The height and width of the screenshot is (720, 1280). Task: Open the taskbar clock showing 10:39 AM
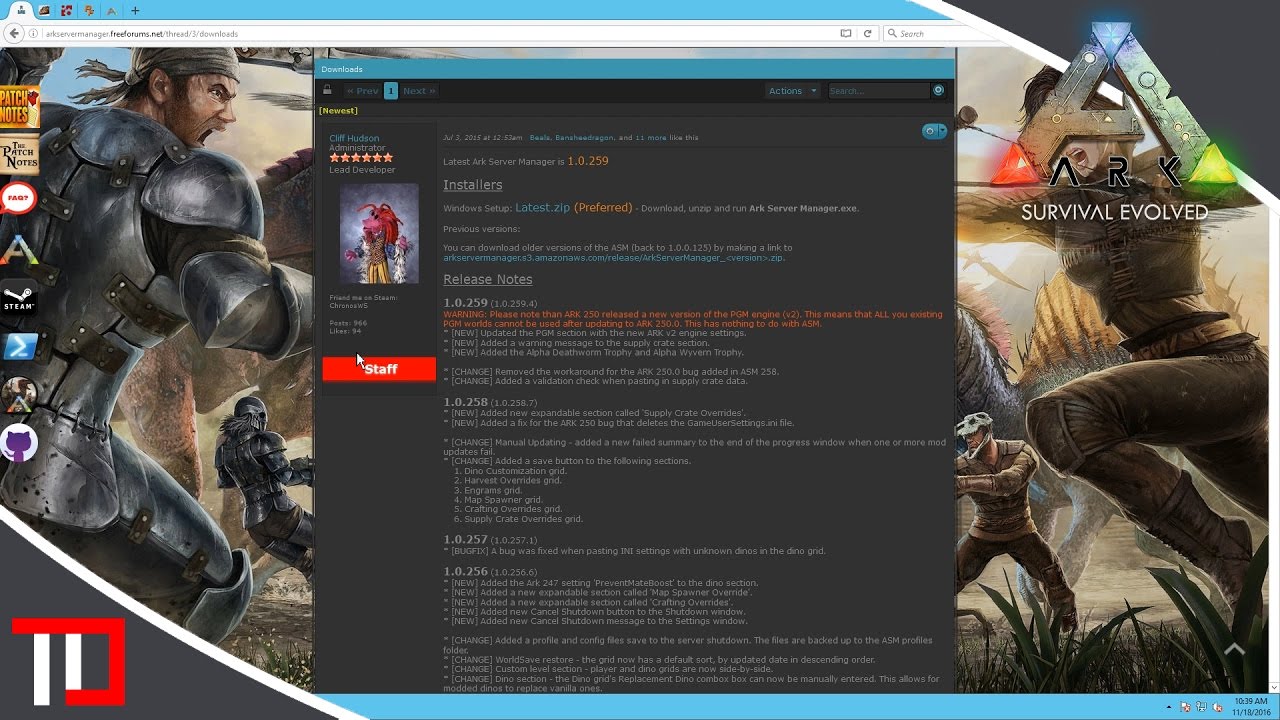[1251, 706]
